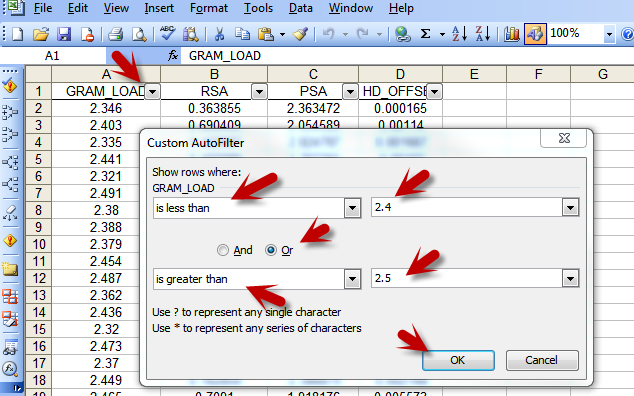Open the GRAM_LOAD column filter dropdown
This screenshot has height=396, width=634.
click(x=152, y=92)
